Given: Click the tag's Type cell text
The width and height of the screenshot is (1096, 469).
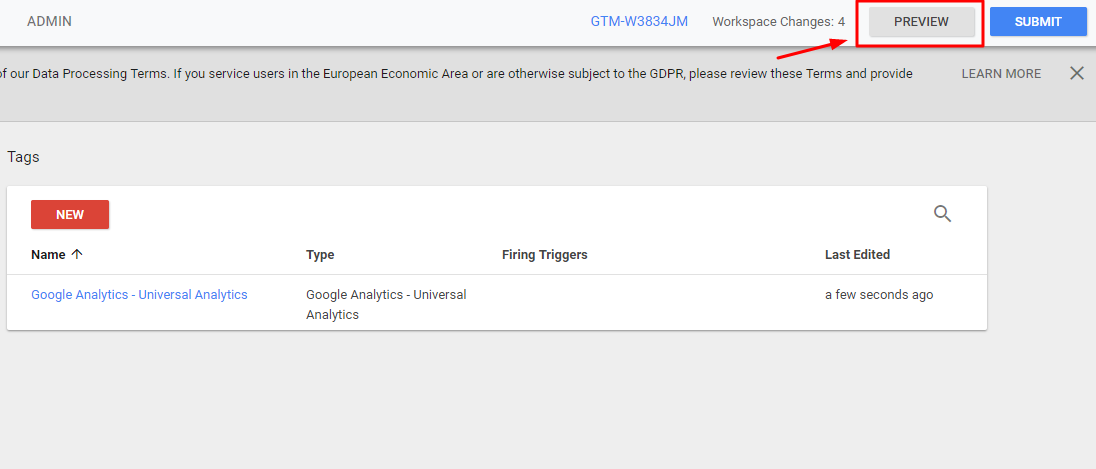Looking at the screenshot, I should click(x=385, y=304).
